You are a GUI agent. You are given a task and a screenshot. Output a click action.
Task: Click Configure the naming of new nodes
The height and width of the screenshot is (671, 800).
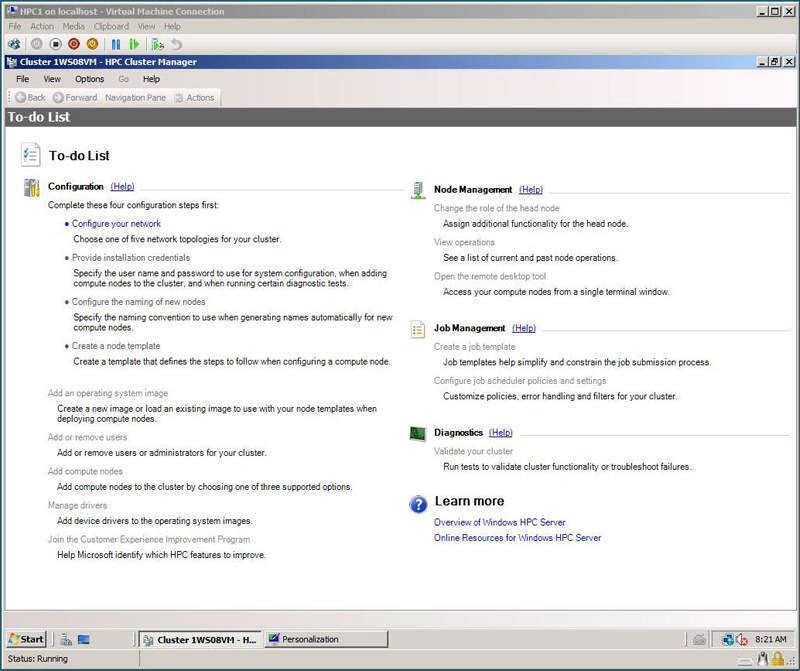click(x=138, y=302)
